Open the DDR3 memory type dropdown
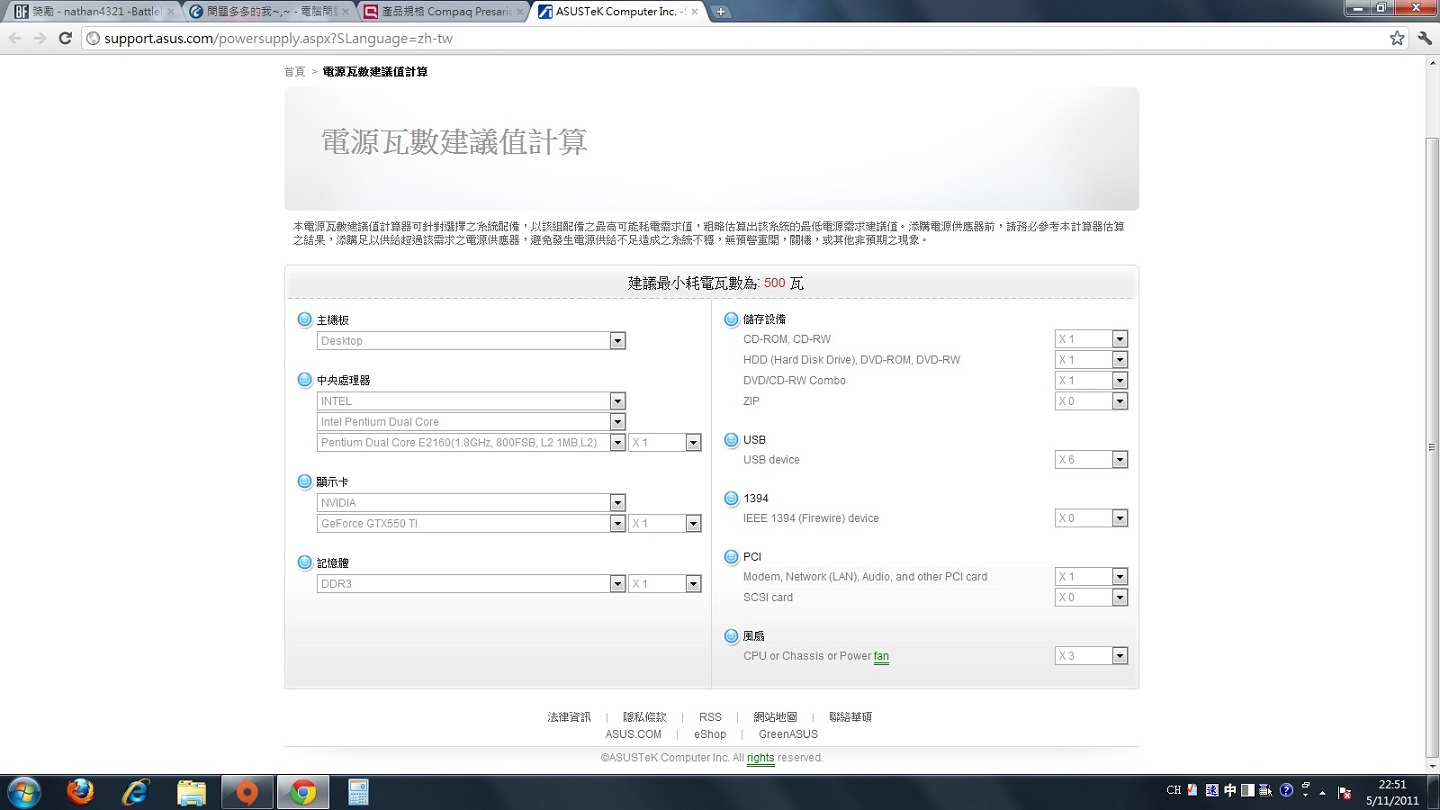This screenshot has width=1440, height=810. pos(617,584)
